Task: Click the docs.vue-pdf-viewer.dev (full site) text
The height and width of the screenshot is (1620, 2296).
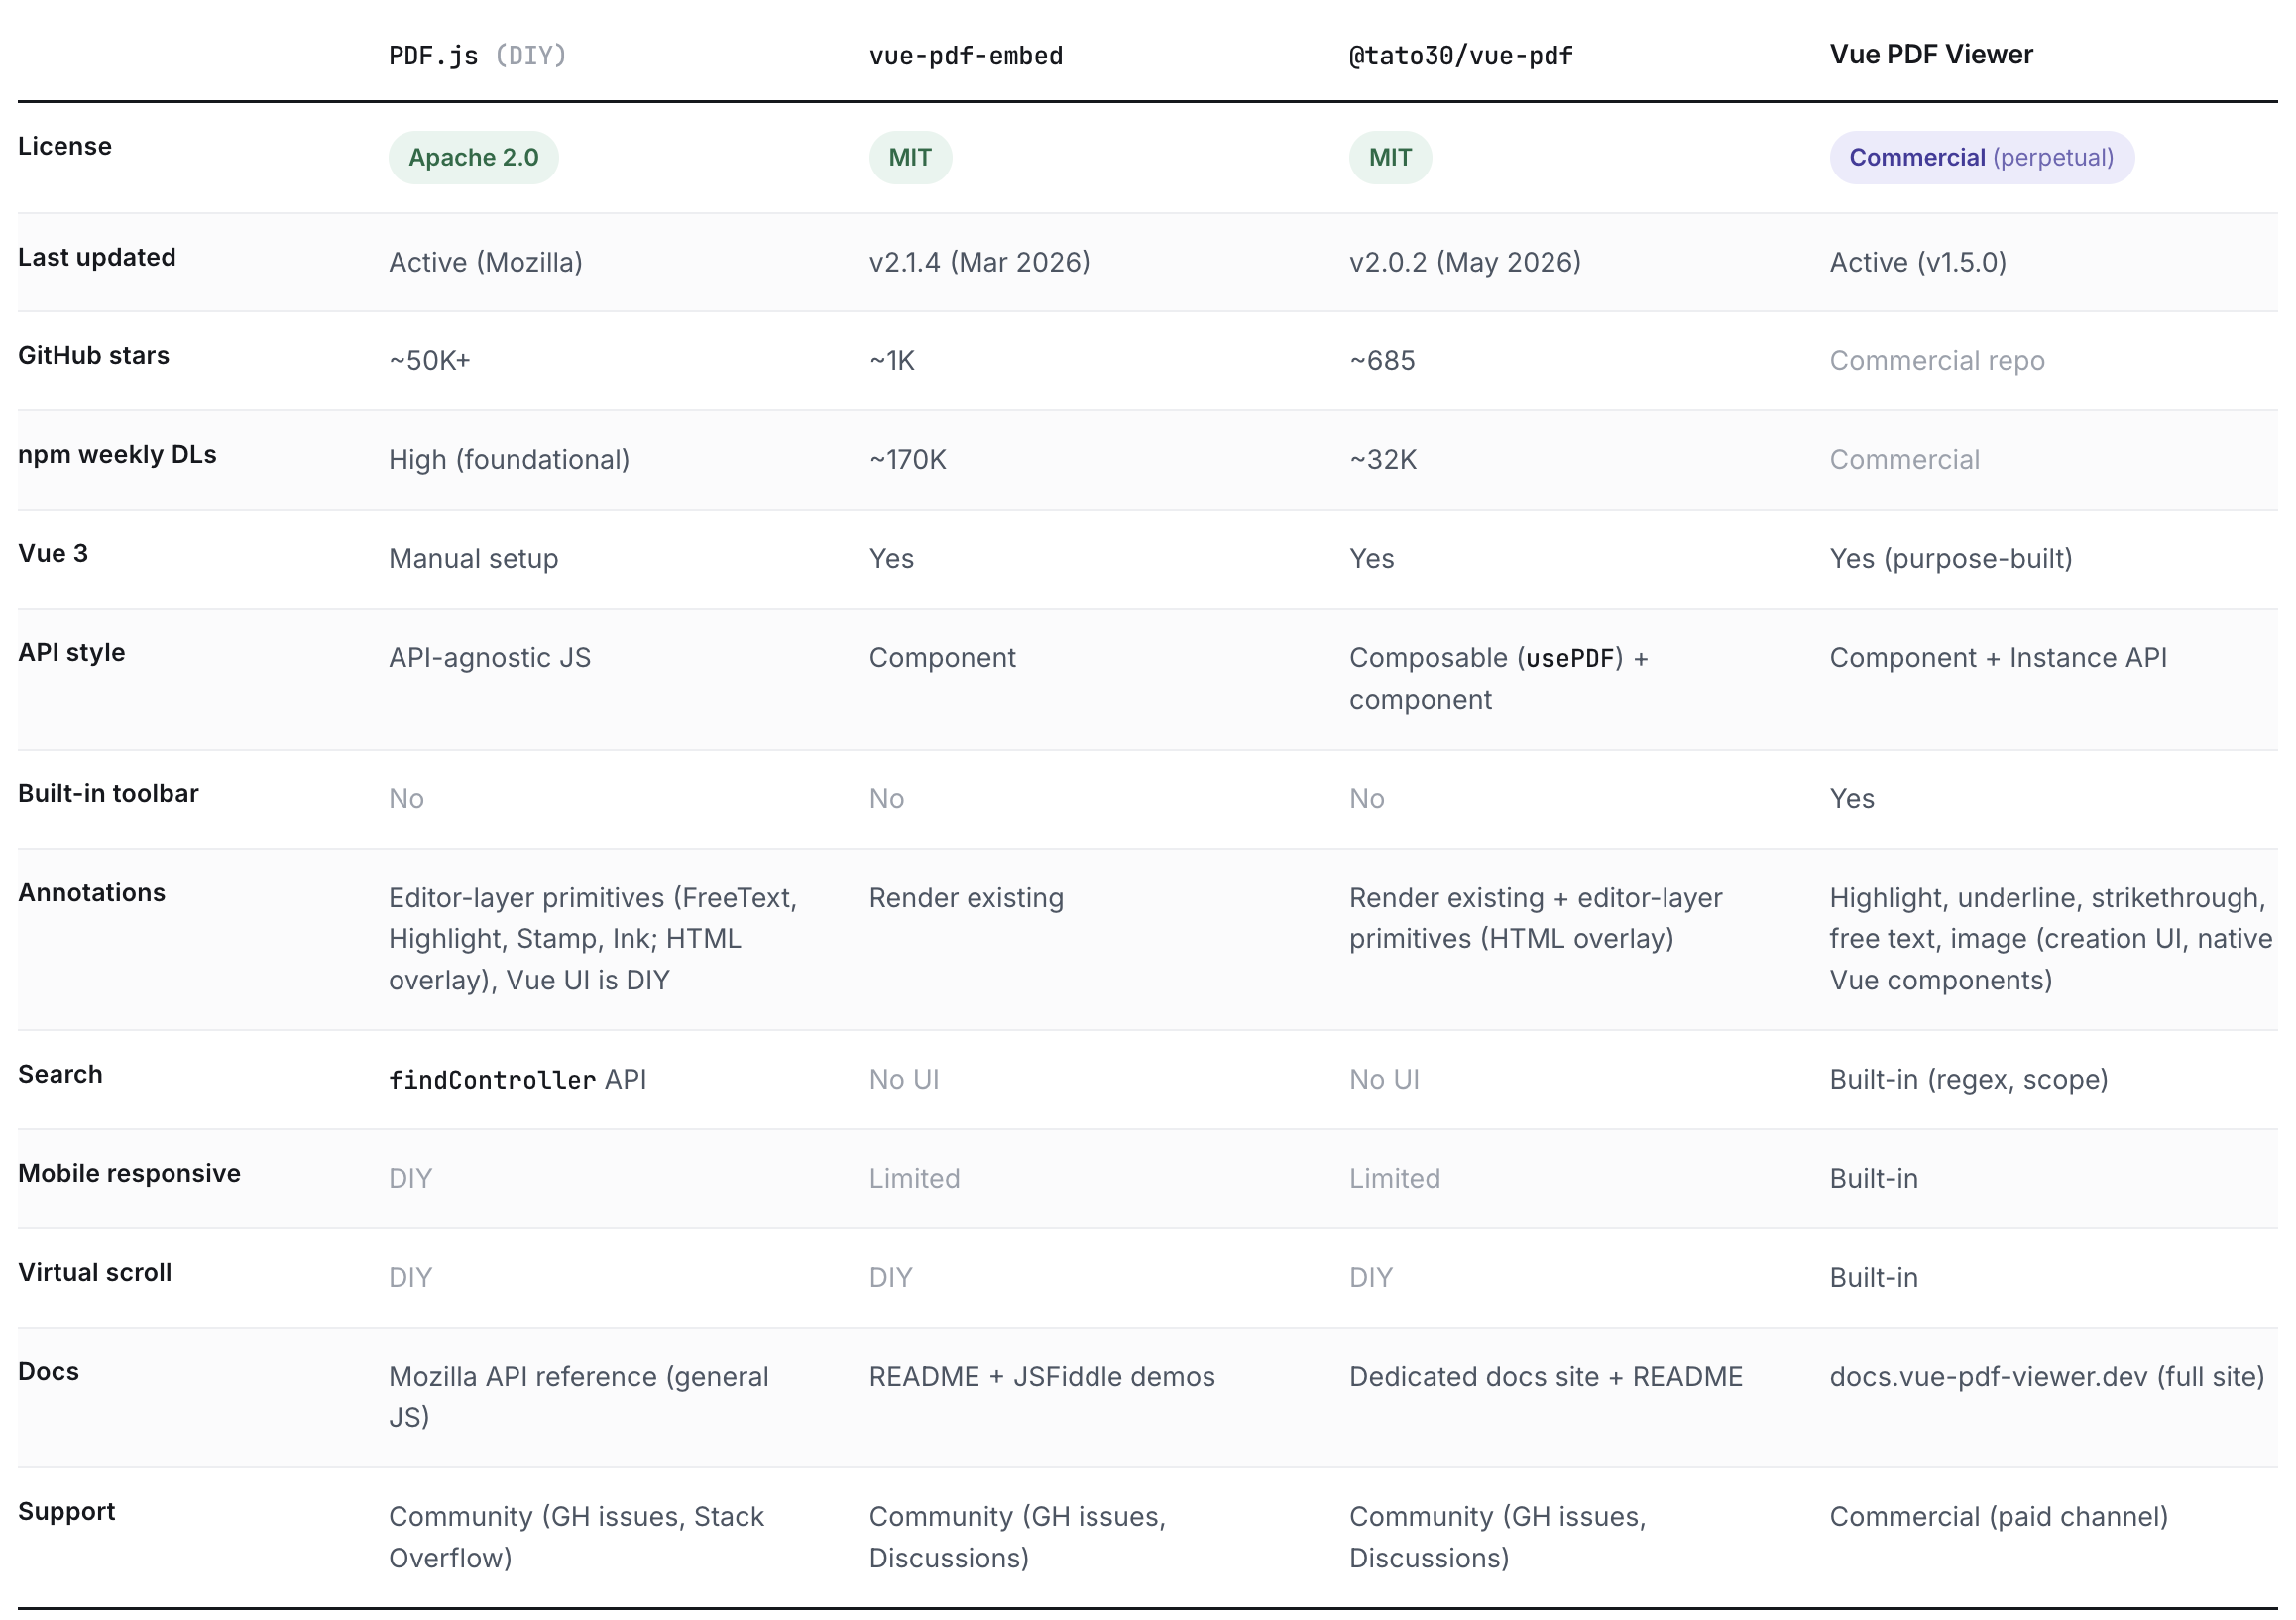Action: 2047,1377
